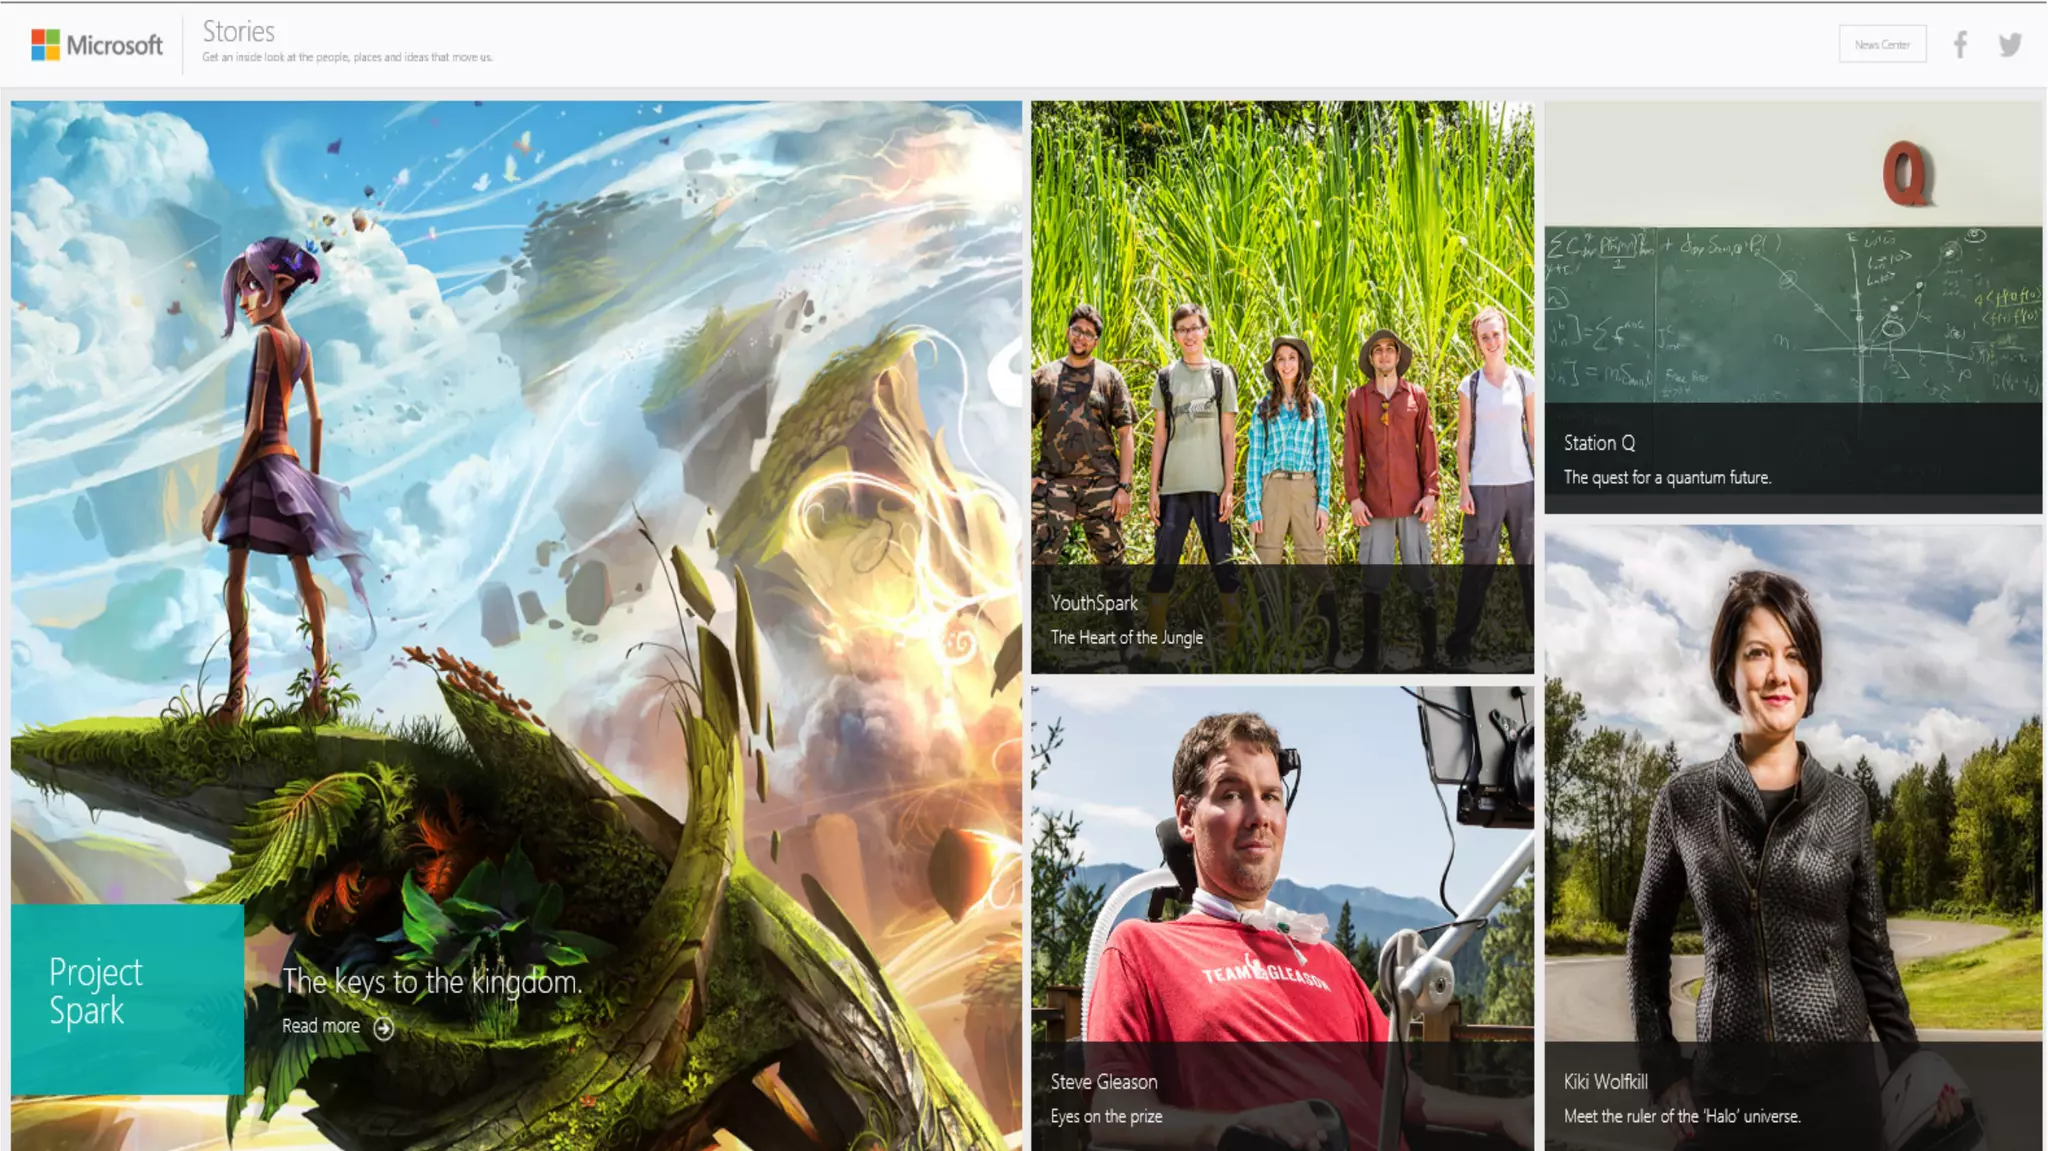The width and height of the screenshot is (2048, 1151).
Task: Click Meet the ruler of Halo caption
Action: coord(1682,1117)
